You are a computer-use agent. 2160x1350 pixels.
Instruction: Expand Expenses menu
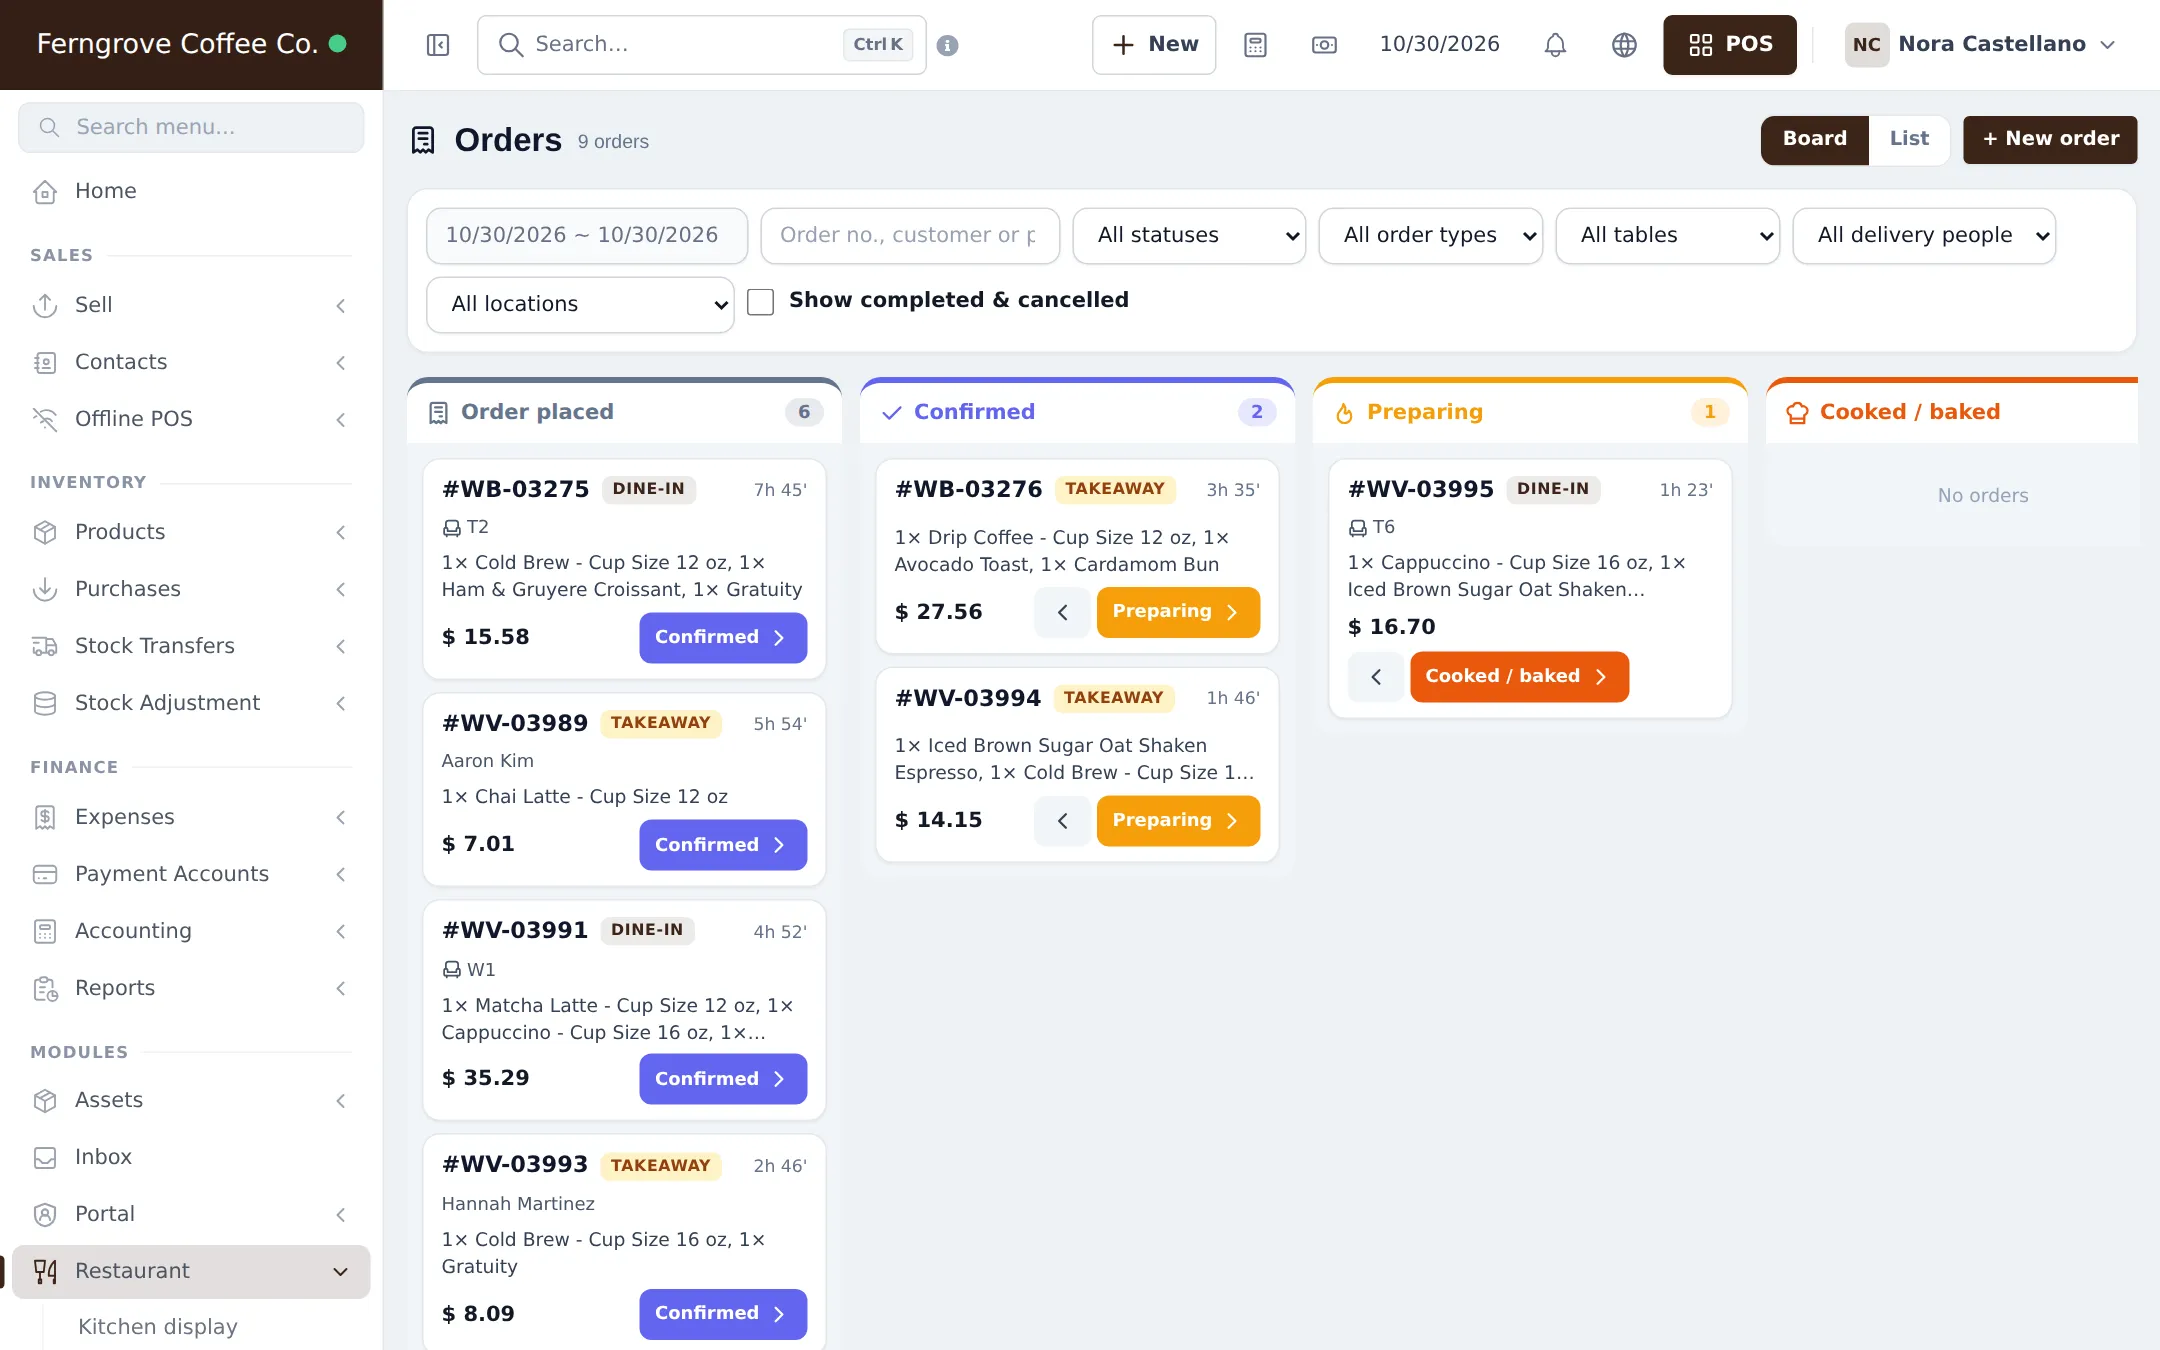pyautogui.click(x=191, y=817)
